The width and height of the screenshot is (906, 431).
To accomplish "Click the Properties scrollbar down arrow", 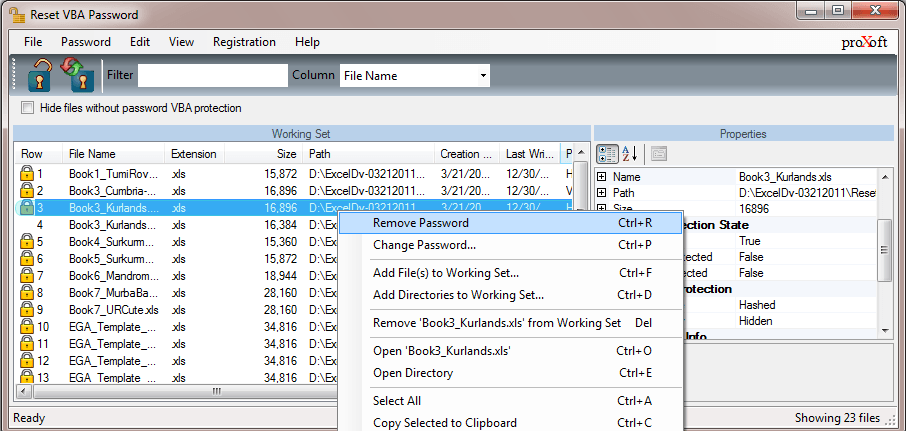I will pos(884,330).
